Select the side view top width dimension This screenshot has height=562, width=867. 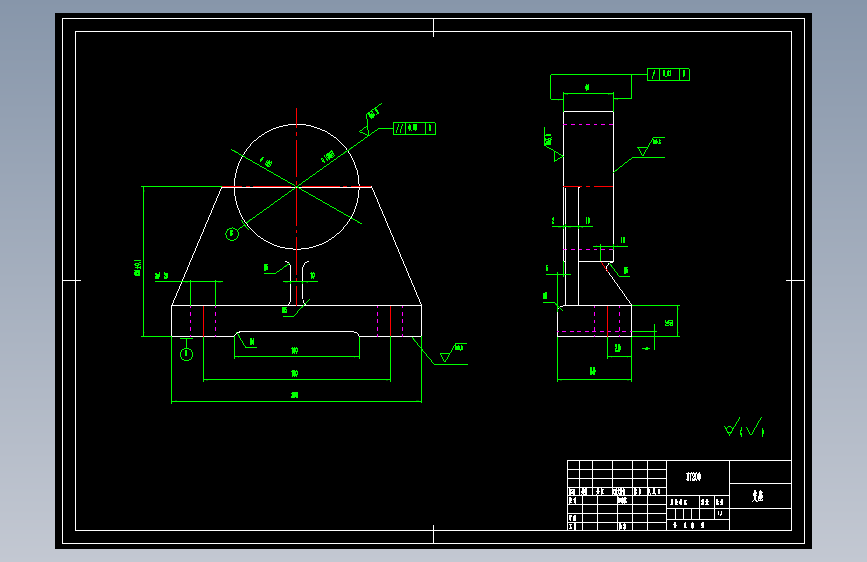click(x=587, y=87)
